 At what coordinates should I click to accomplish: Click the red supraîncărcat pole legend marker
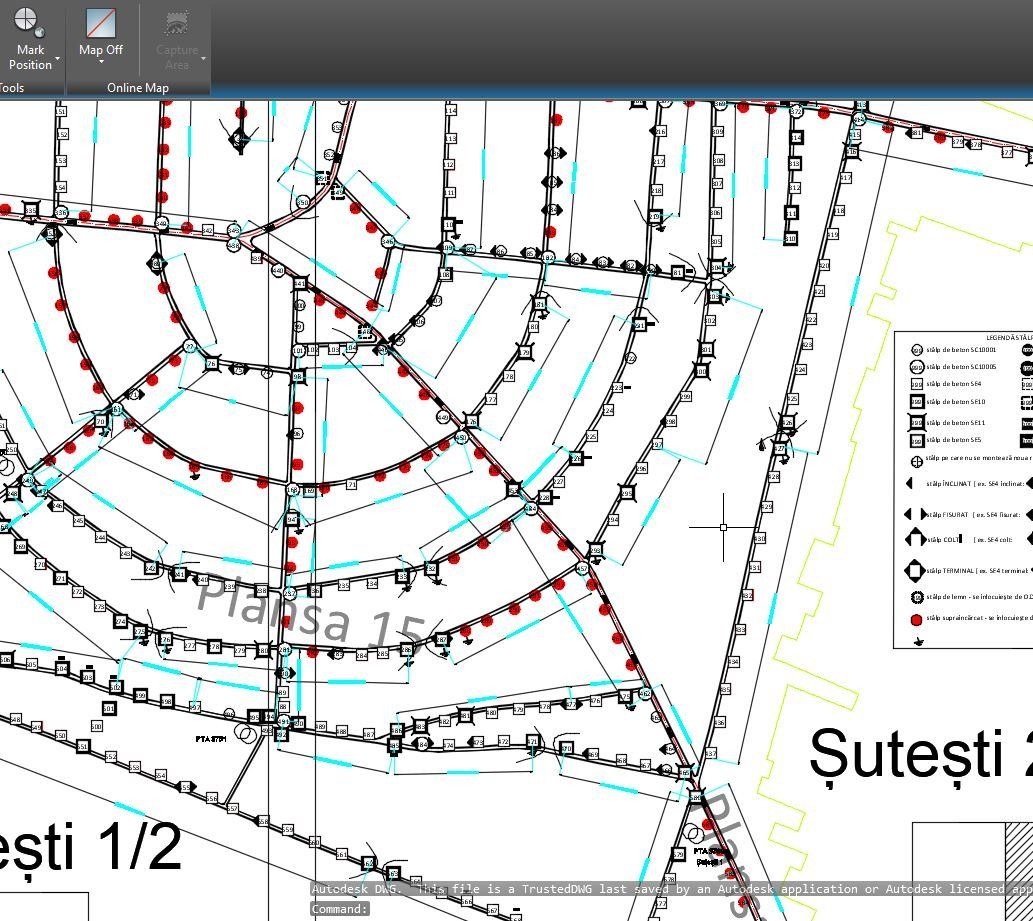(916, 619)
